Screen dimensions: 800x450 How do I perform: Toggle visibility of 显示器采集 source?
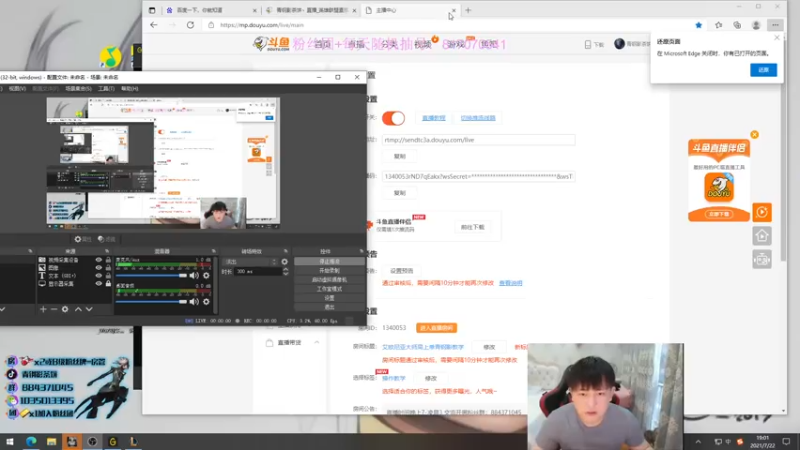tap(98, 283)
